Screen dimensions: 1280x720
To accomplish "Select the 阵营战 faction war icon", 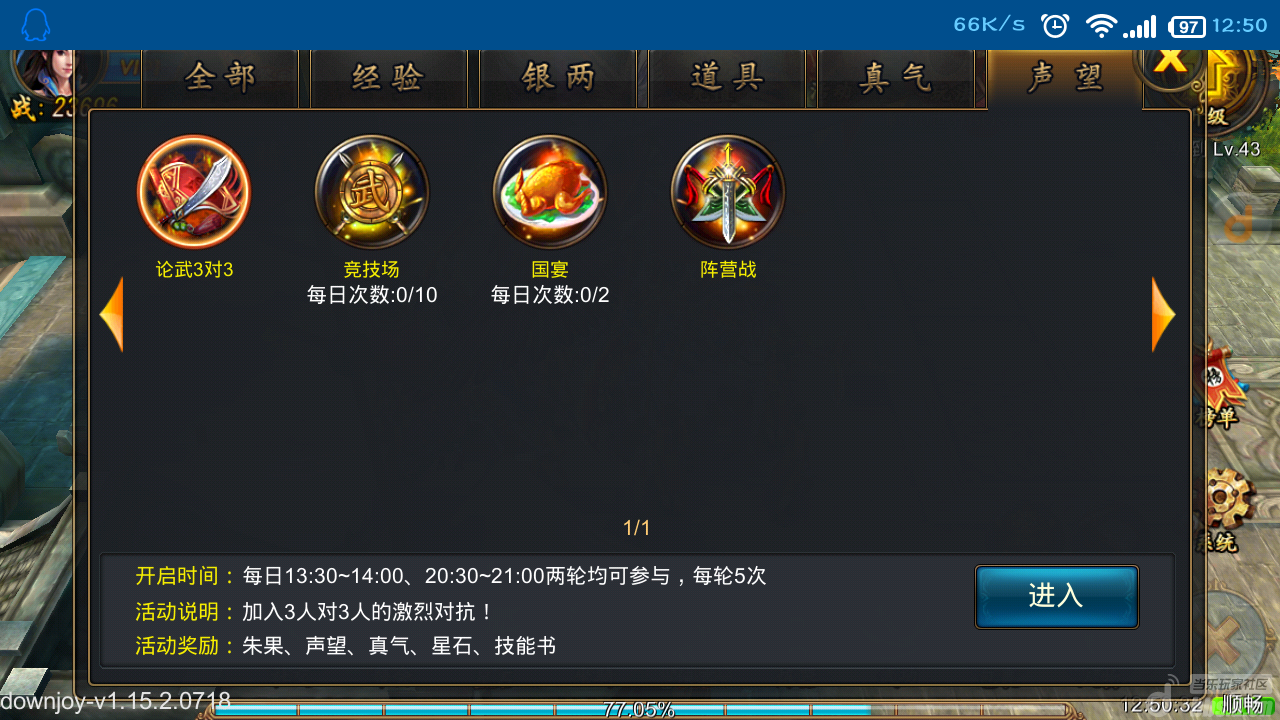I will pos(728,192).
